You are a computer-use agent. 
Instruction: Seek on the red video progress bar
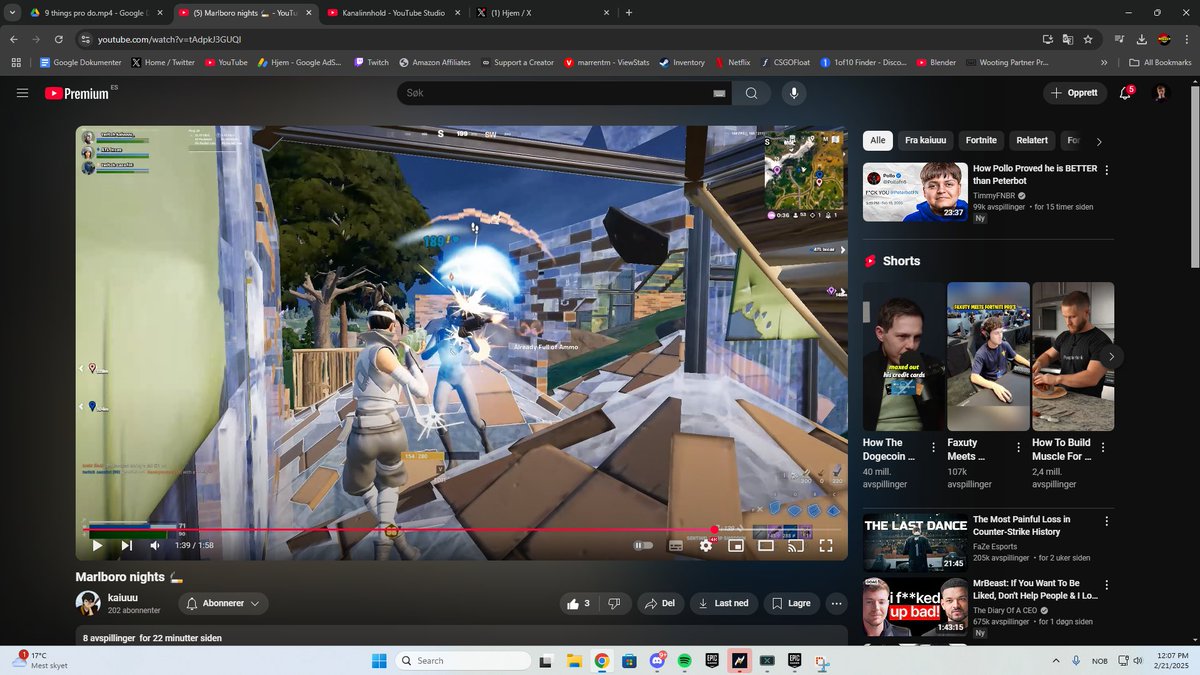click(x=461, y=529)
